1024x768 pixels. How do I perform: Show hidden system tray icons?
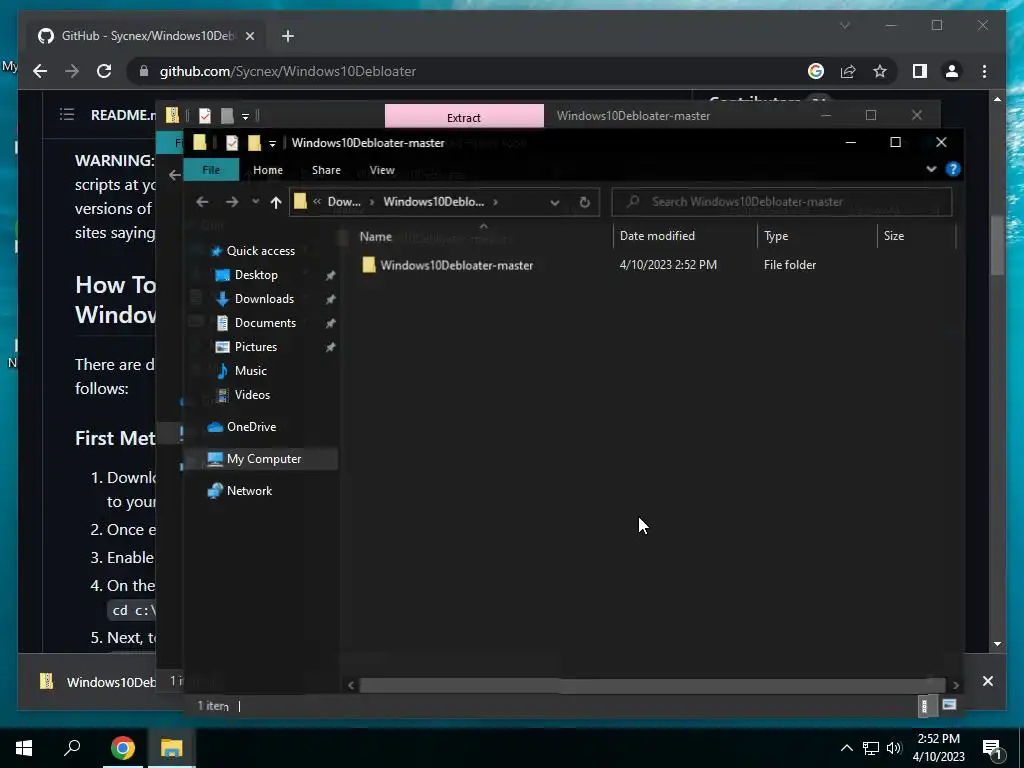[846, 748]
